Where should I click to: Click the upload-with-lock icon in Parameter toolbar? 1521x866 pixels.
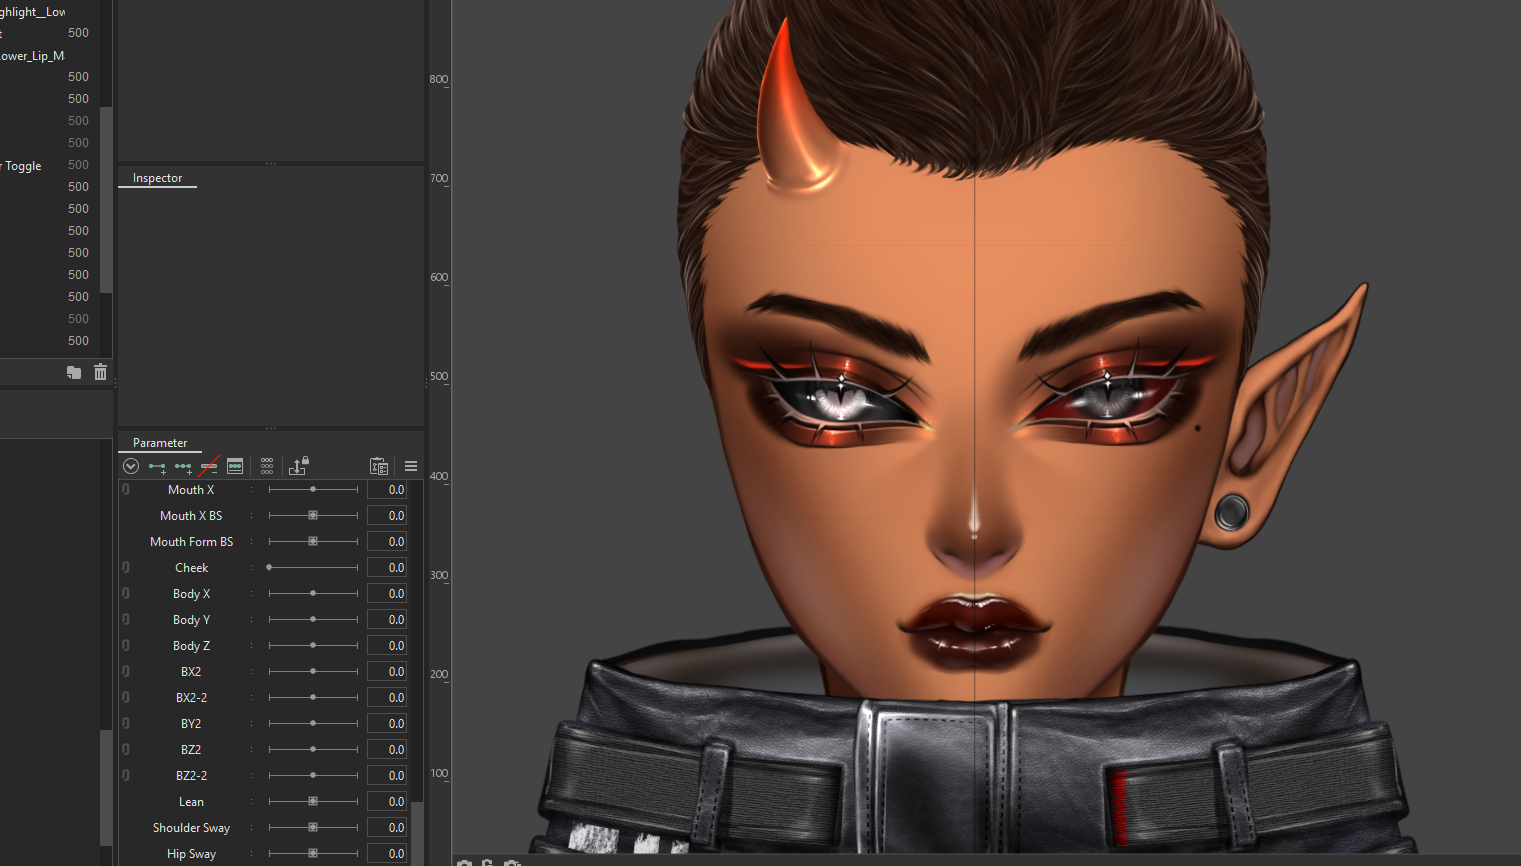298,466
